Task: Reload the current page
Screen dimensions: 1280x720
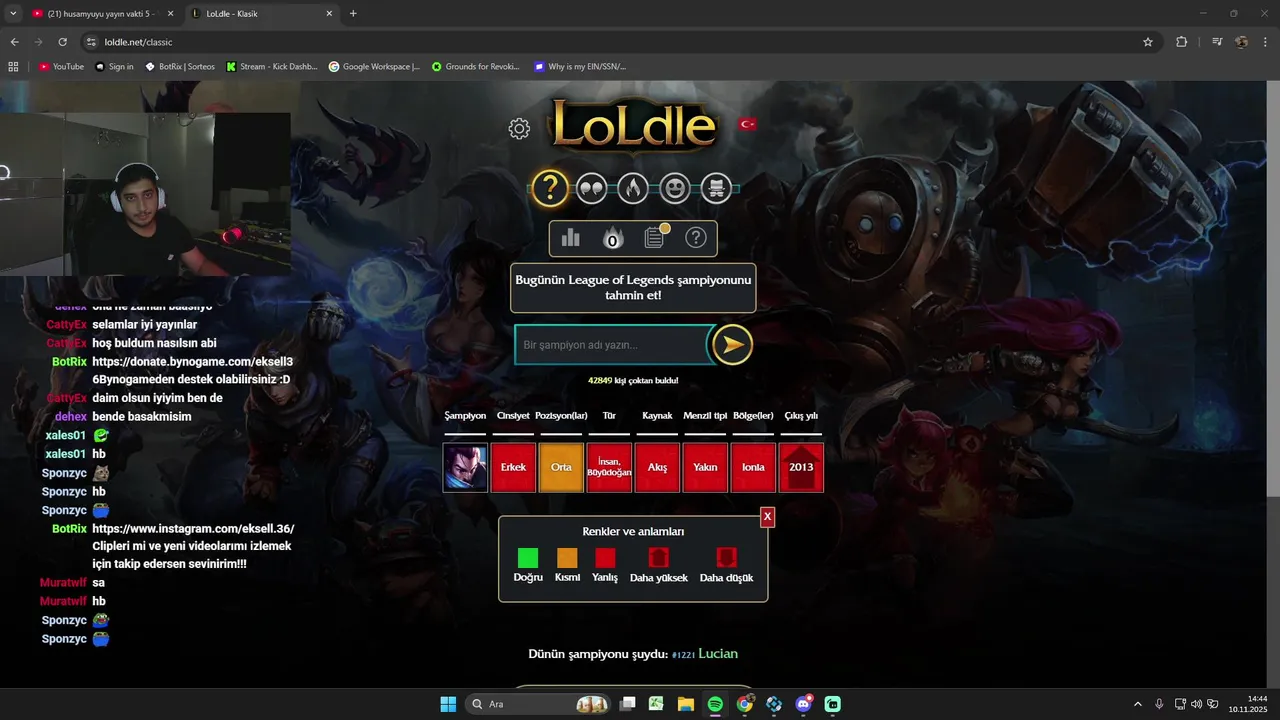Action: 62,42
